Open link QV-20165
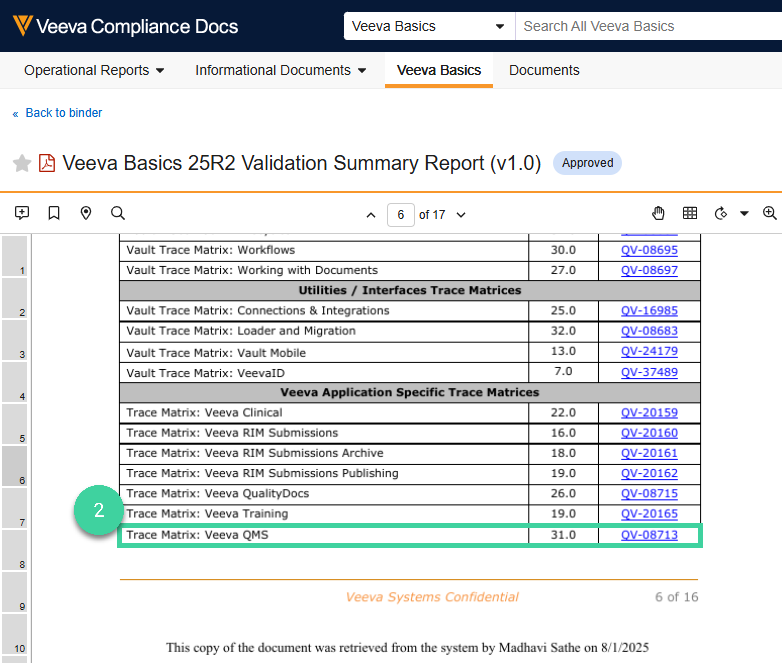Image resolution: width=782 pixels, height=663 pixels. 649,513
